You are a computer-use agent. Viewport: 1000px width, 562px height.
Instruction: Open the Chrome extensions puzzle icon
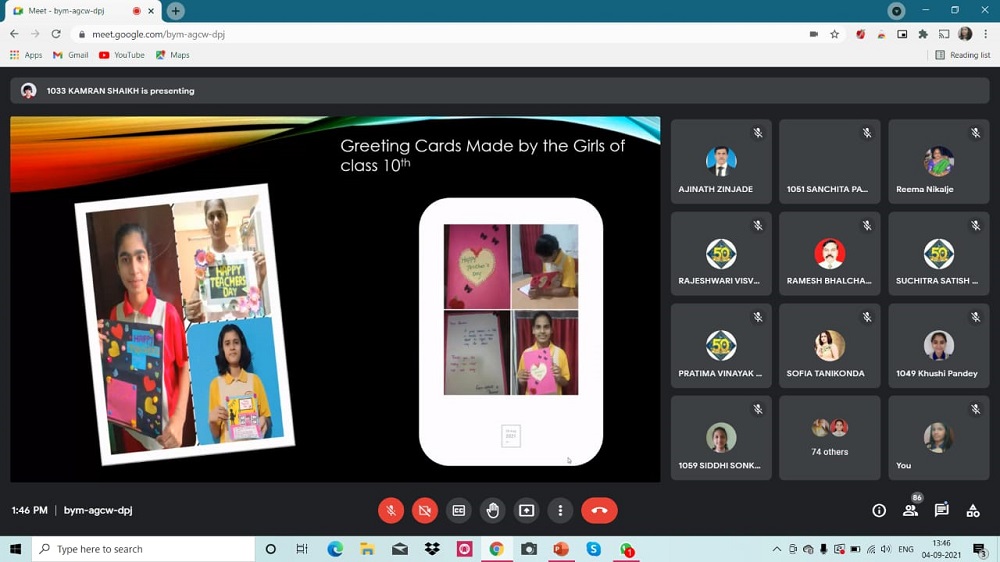tap(922, 34)
